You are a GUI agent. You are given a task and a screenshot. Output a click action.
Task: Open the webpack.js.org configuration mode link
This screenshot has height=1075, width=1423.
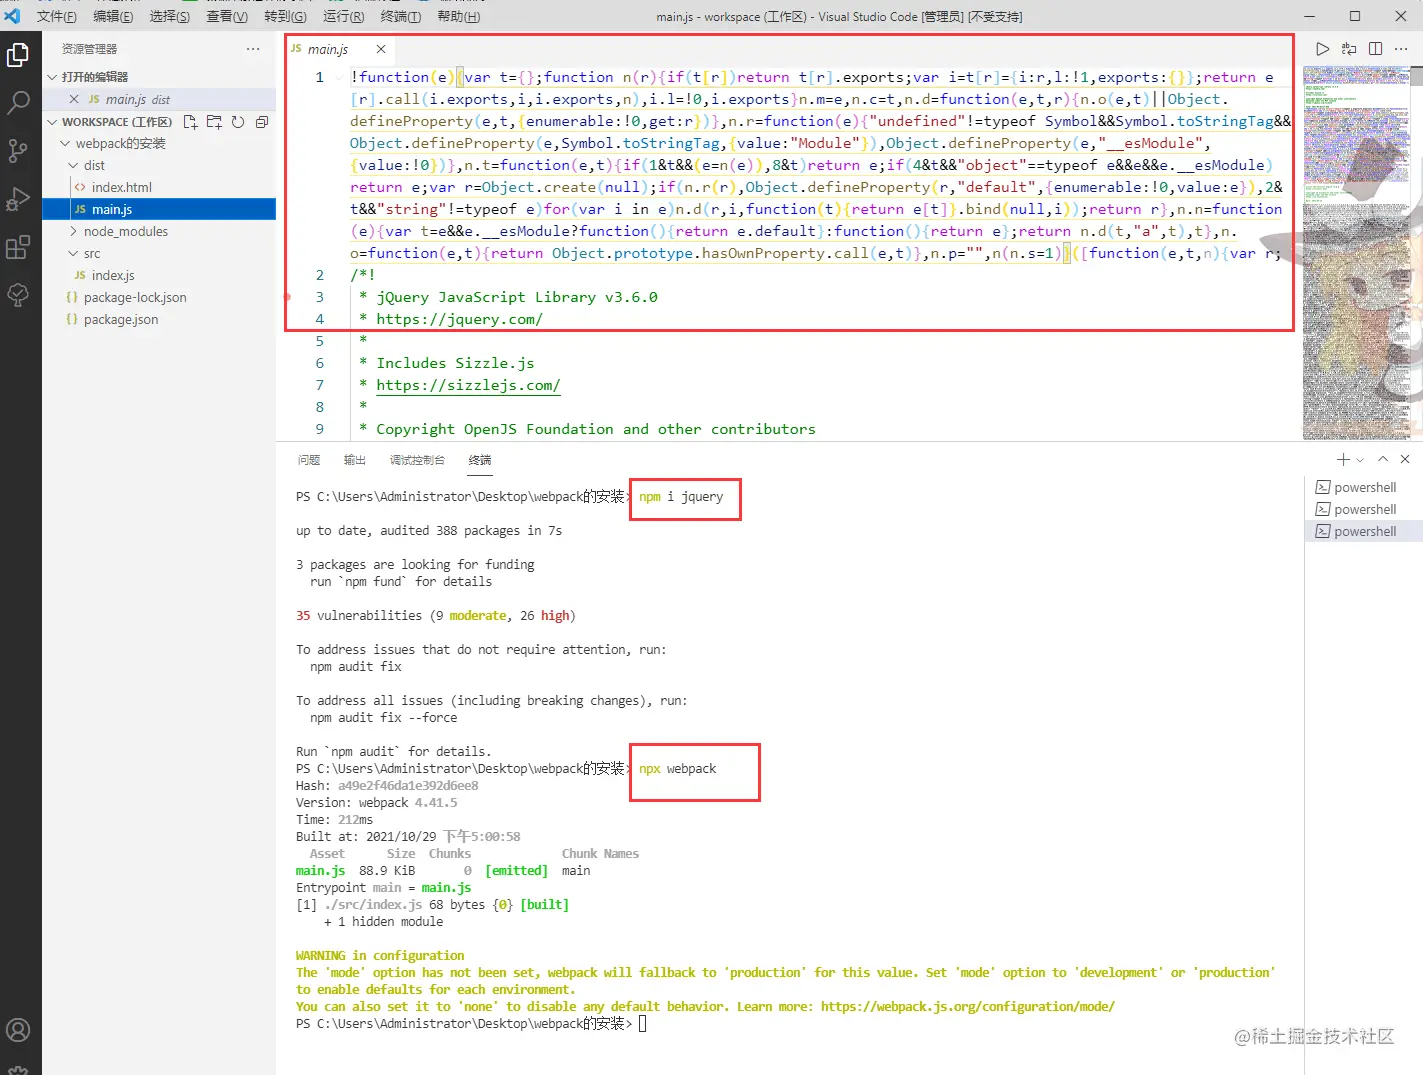[968, 1007]
